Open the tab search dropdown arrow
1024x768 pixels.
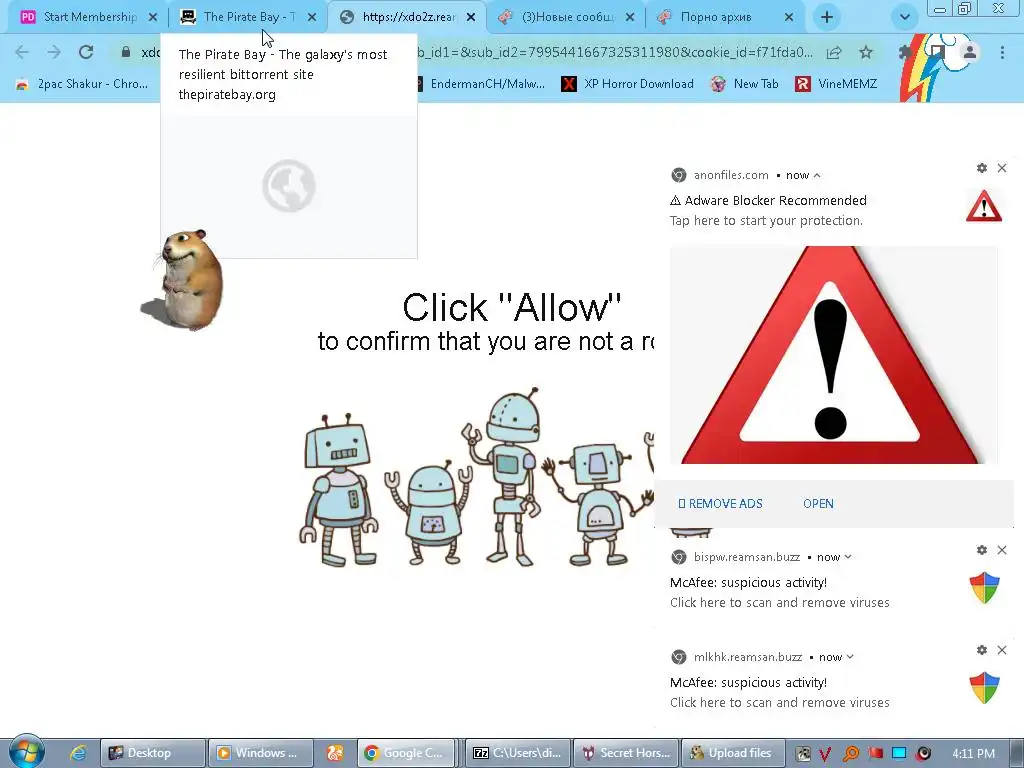(x=904, y=18)
